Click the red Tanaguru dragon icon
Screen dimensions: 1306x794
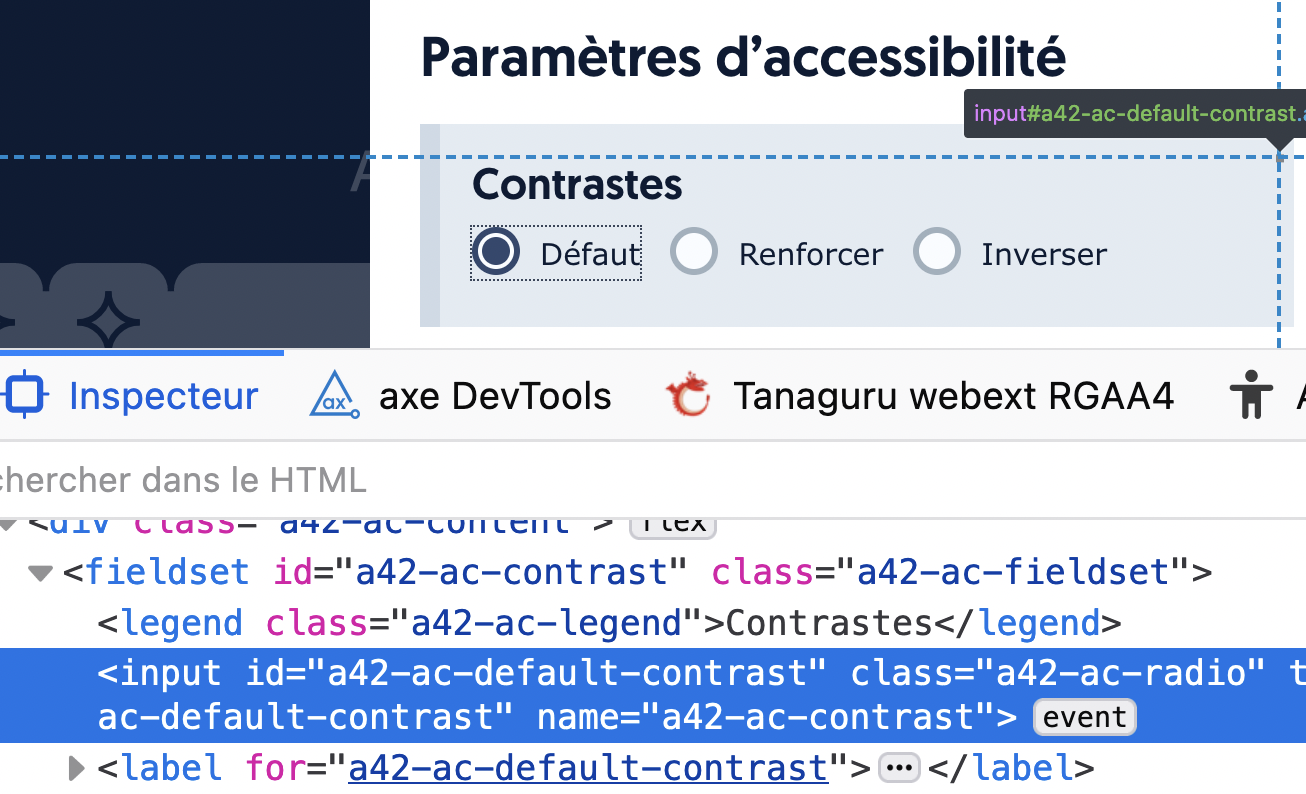pos(688,396)
